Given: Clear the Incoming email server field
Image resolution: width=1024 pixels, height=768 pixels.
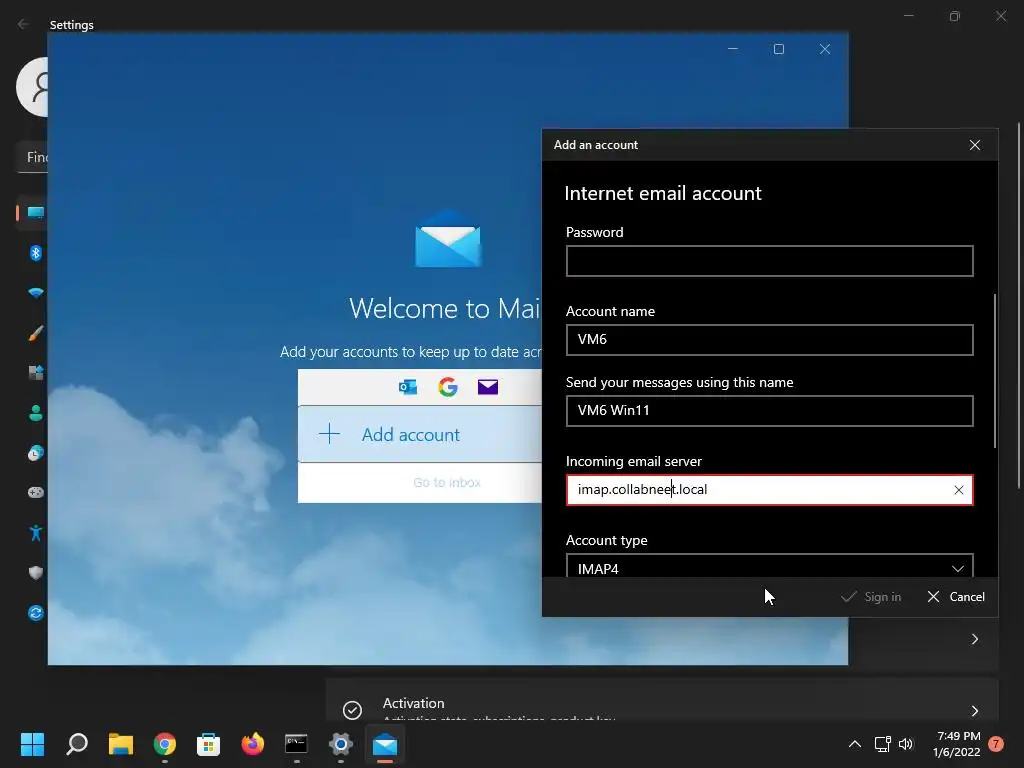Looking at the screenshot, I should pos(958,490).
